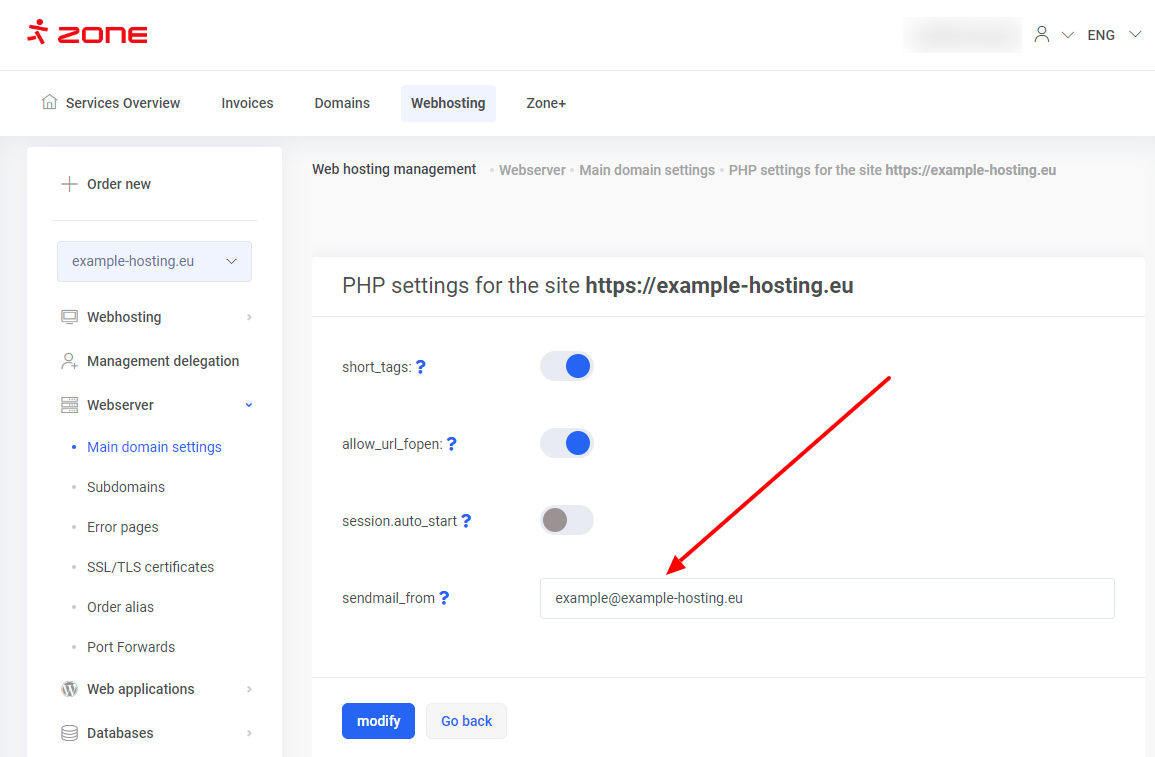Image resolution: width=1155 pixels, height=757 pixels.
Task: Open help for session.auto_start
Action: click(x=466, y=521)
